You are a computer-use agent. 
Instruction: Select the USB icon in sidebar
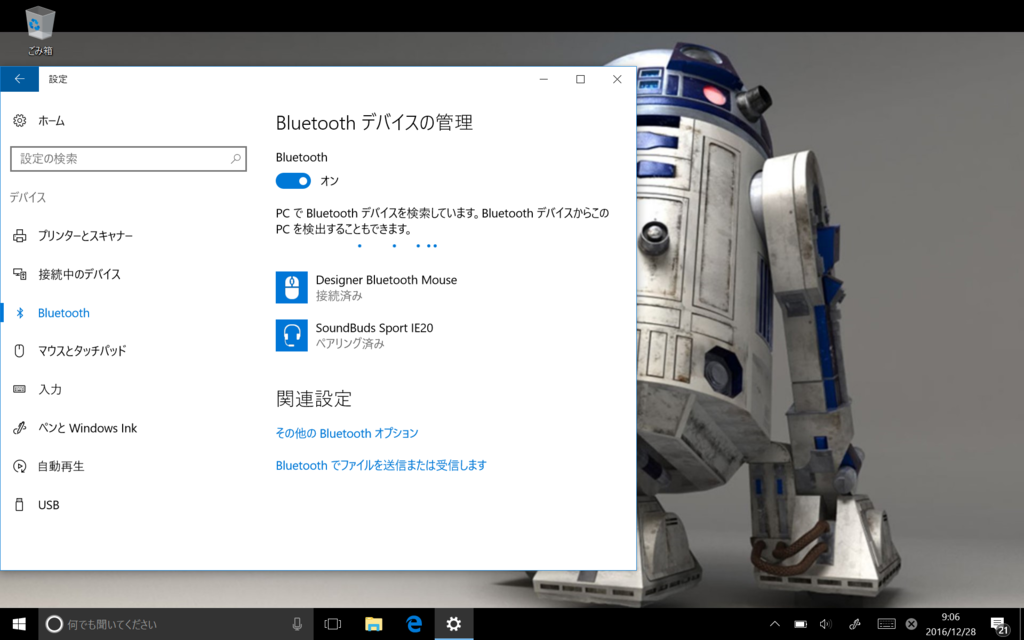[x=20, y=505]
